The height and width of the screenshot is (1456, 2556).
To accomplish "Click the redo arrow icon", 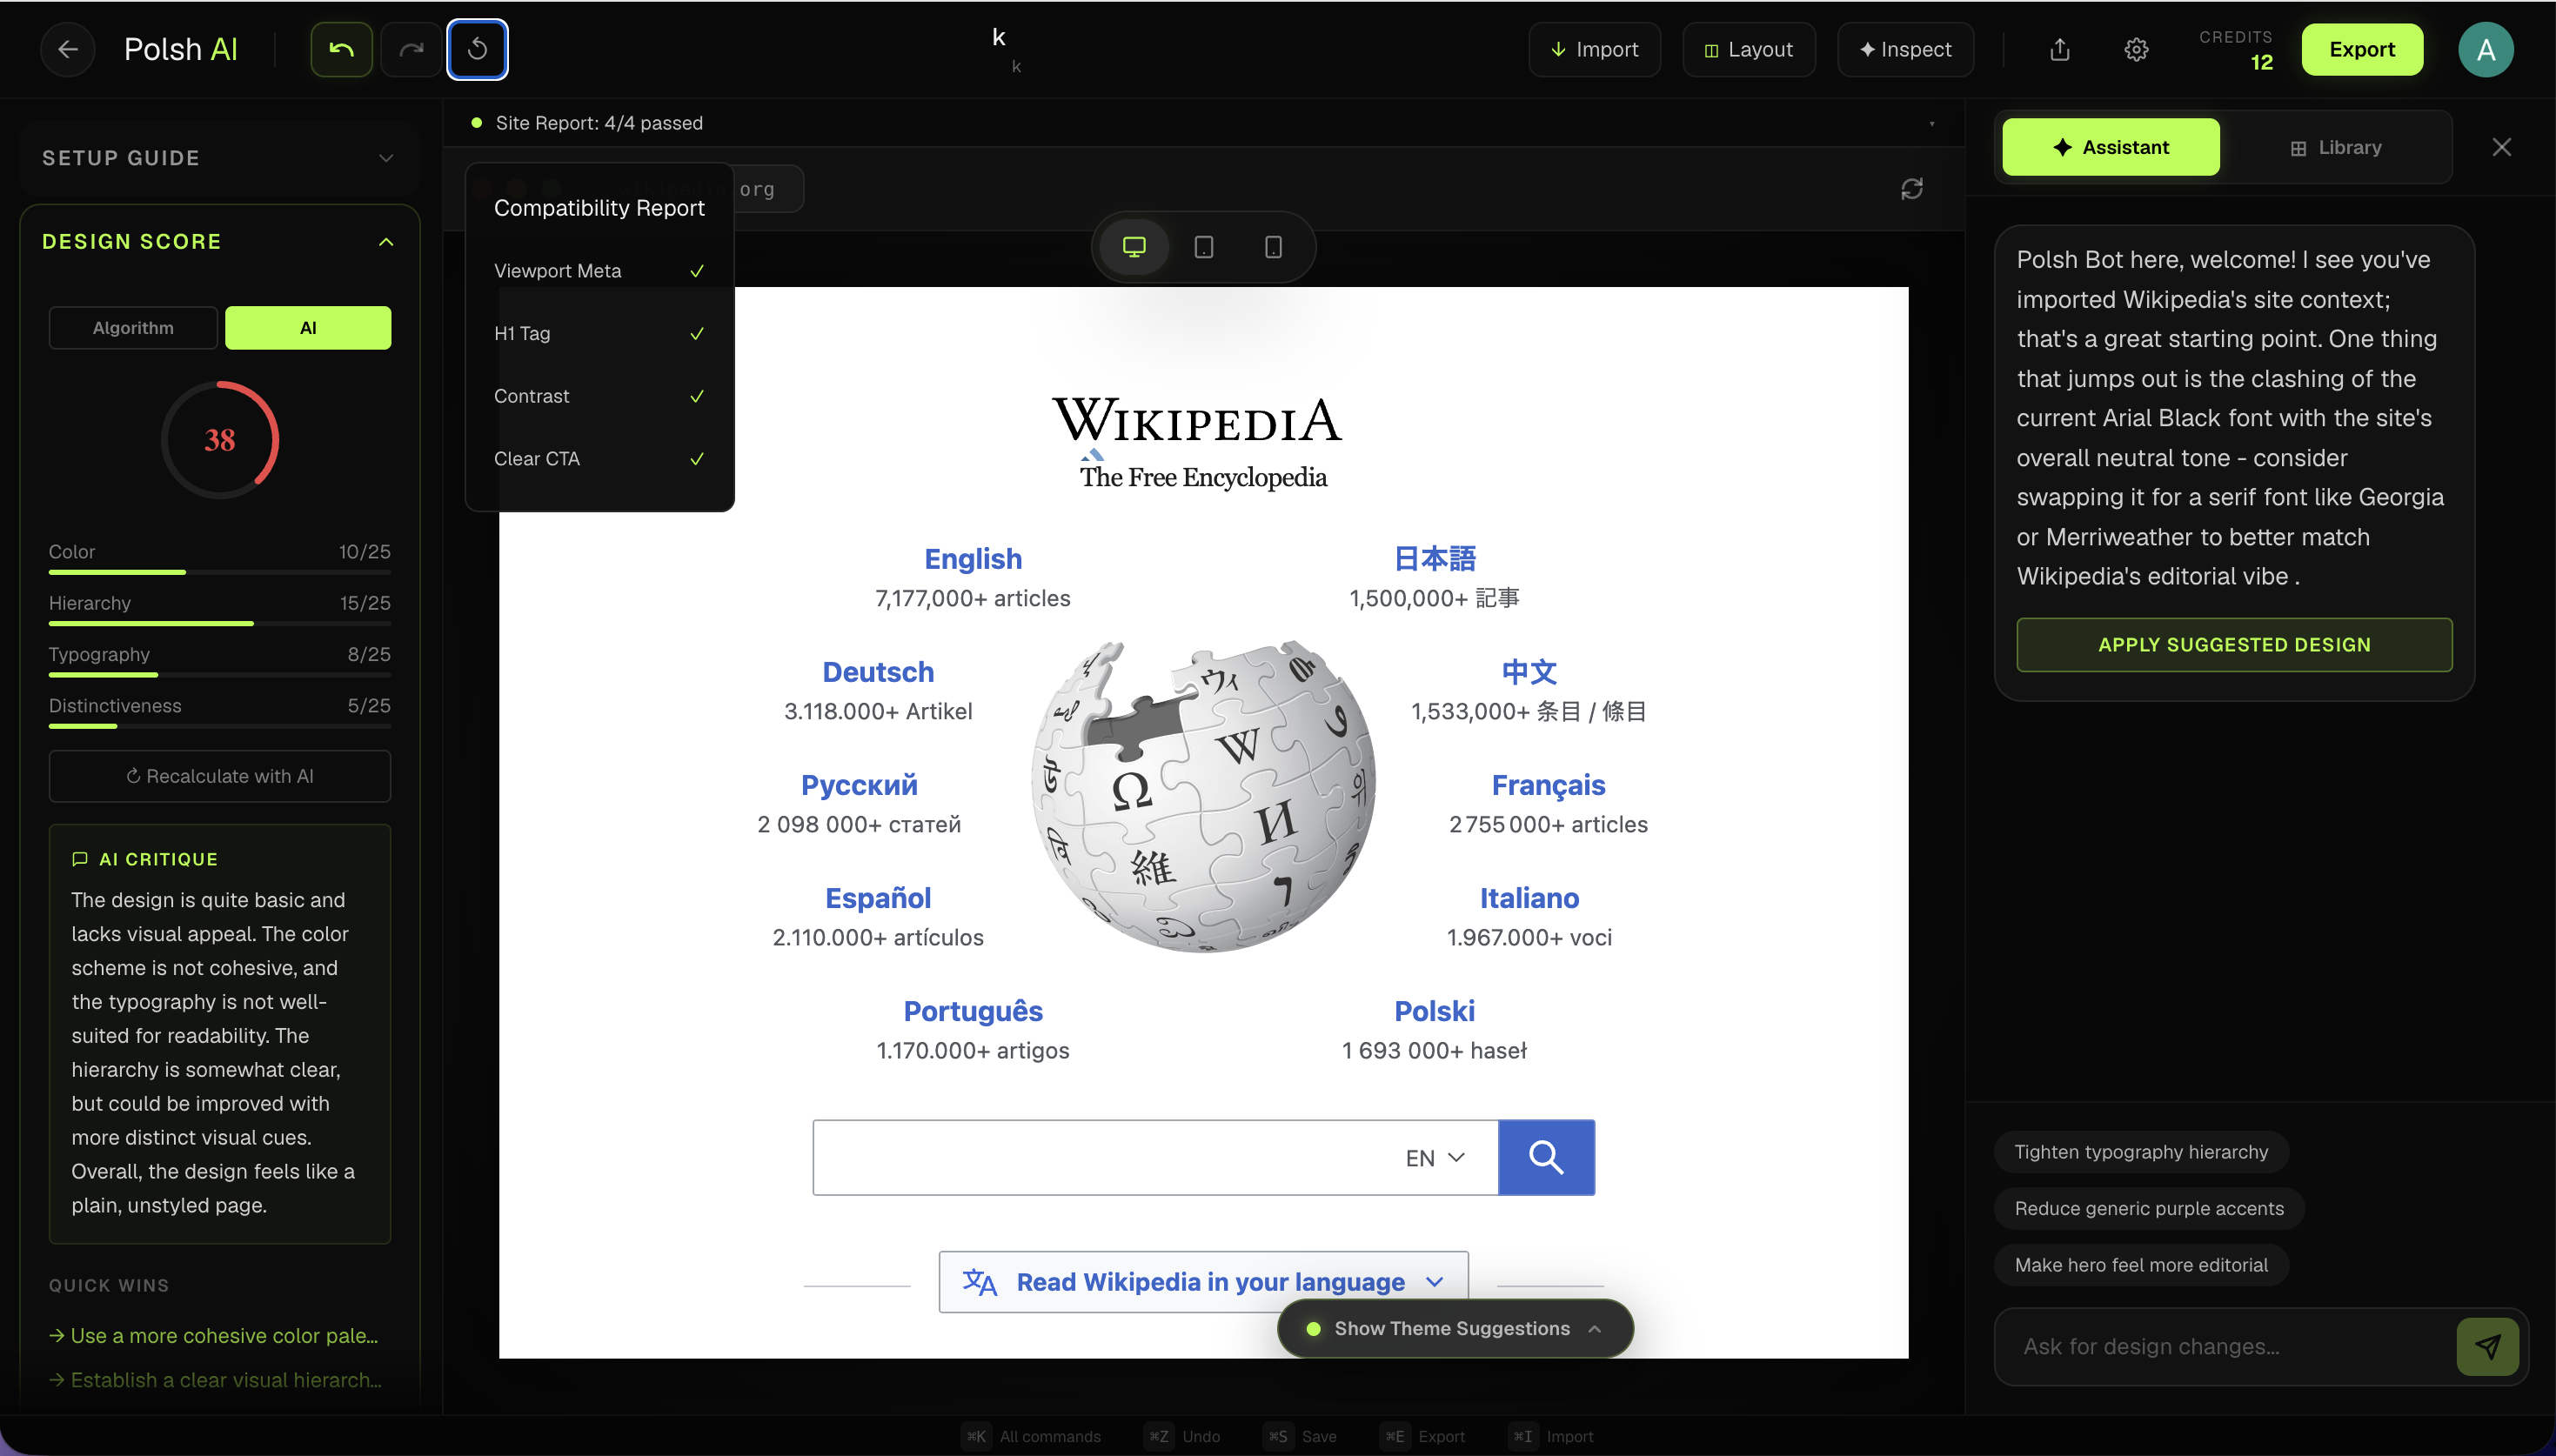I will pyautogui.click(x=411, y=49).
